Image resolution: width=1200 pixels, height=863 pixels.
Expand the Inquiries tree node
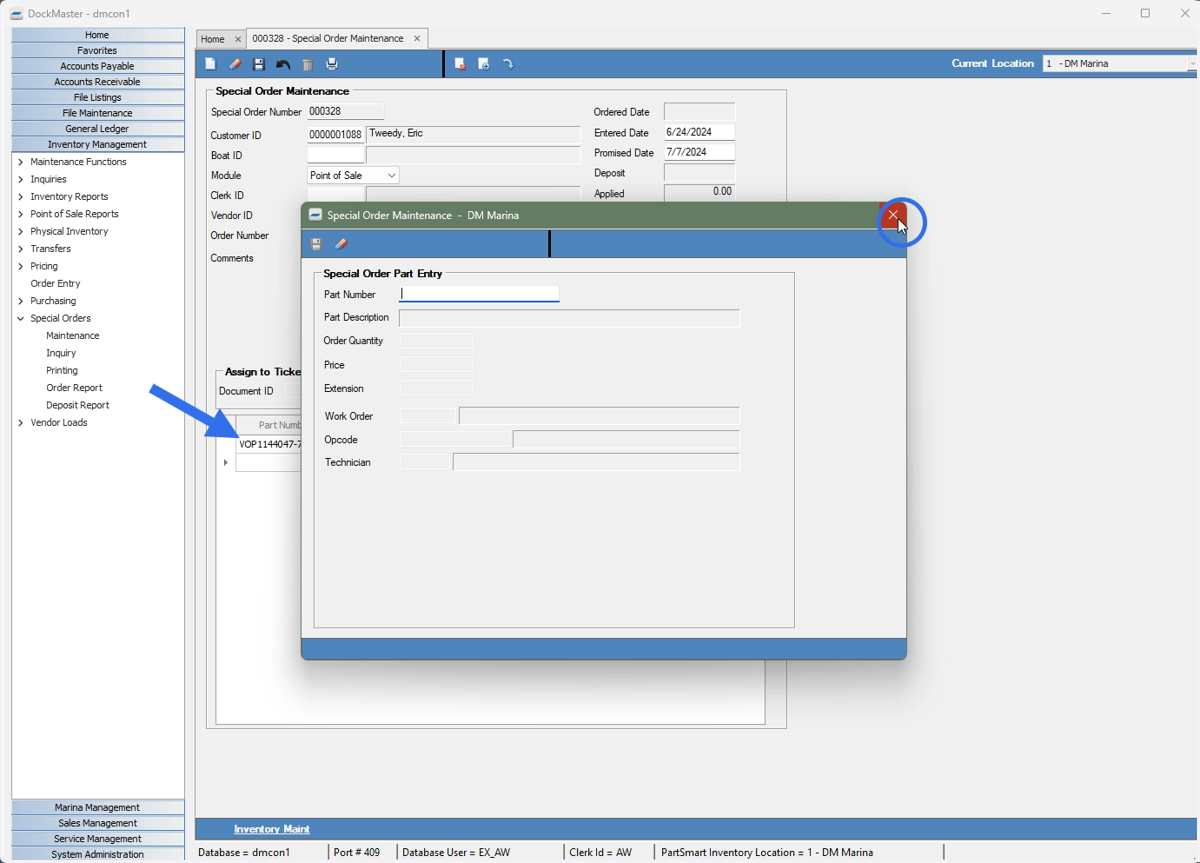pyautogui.click(x=21, y=179)
